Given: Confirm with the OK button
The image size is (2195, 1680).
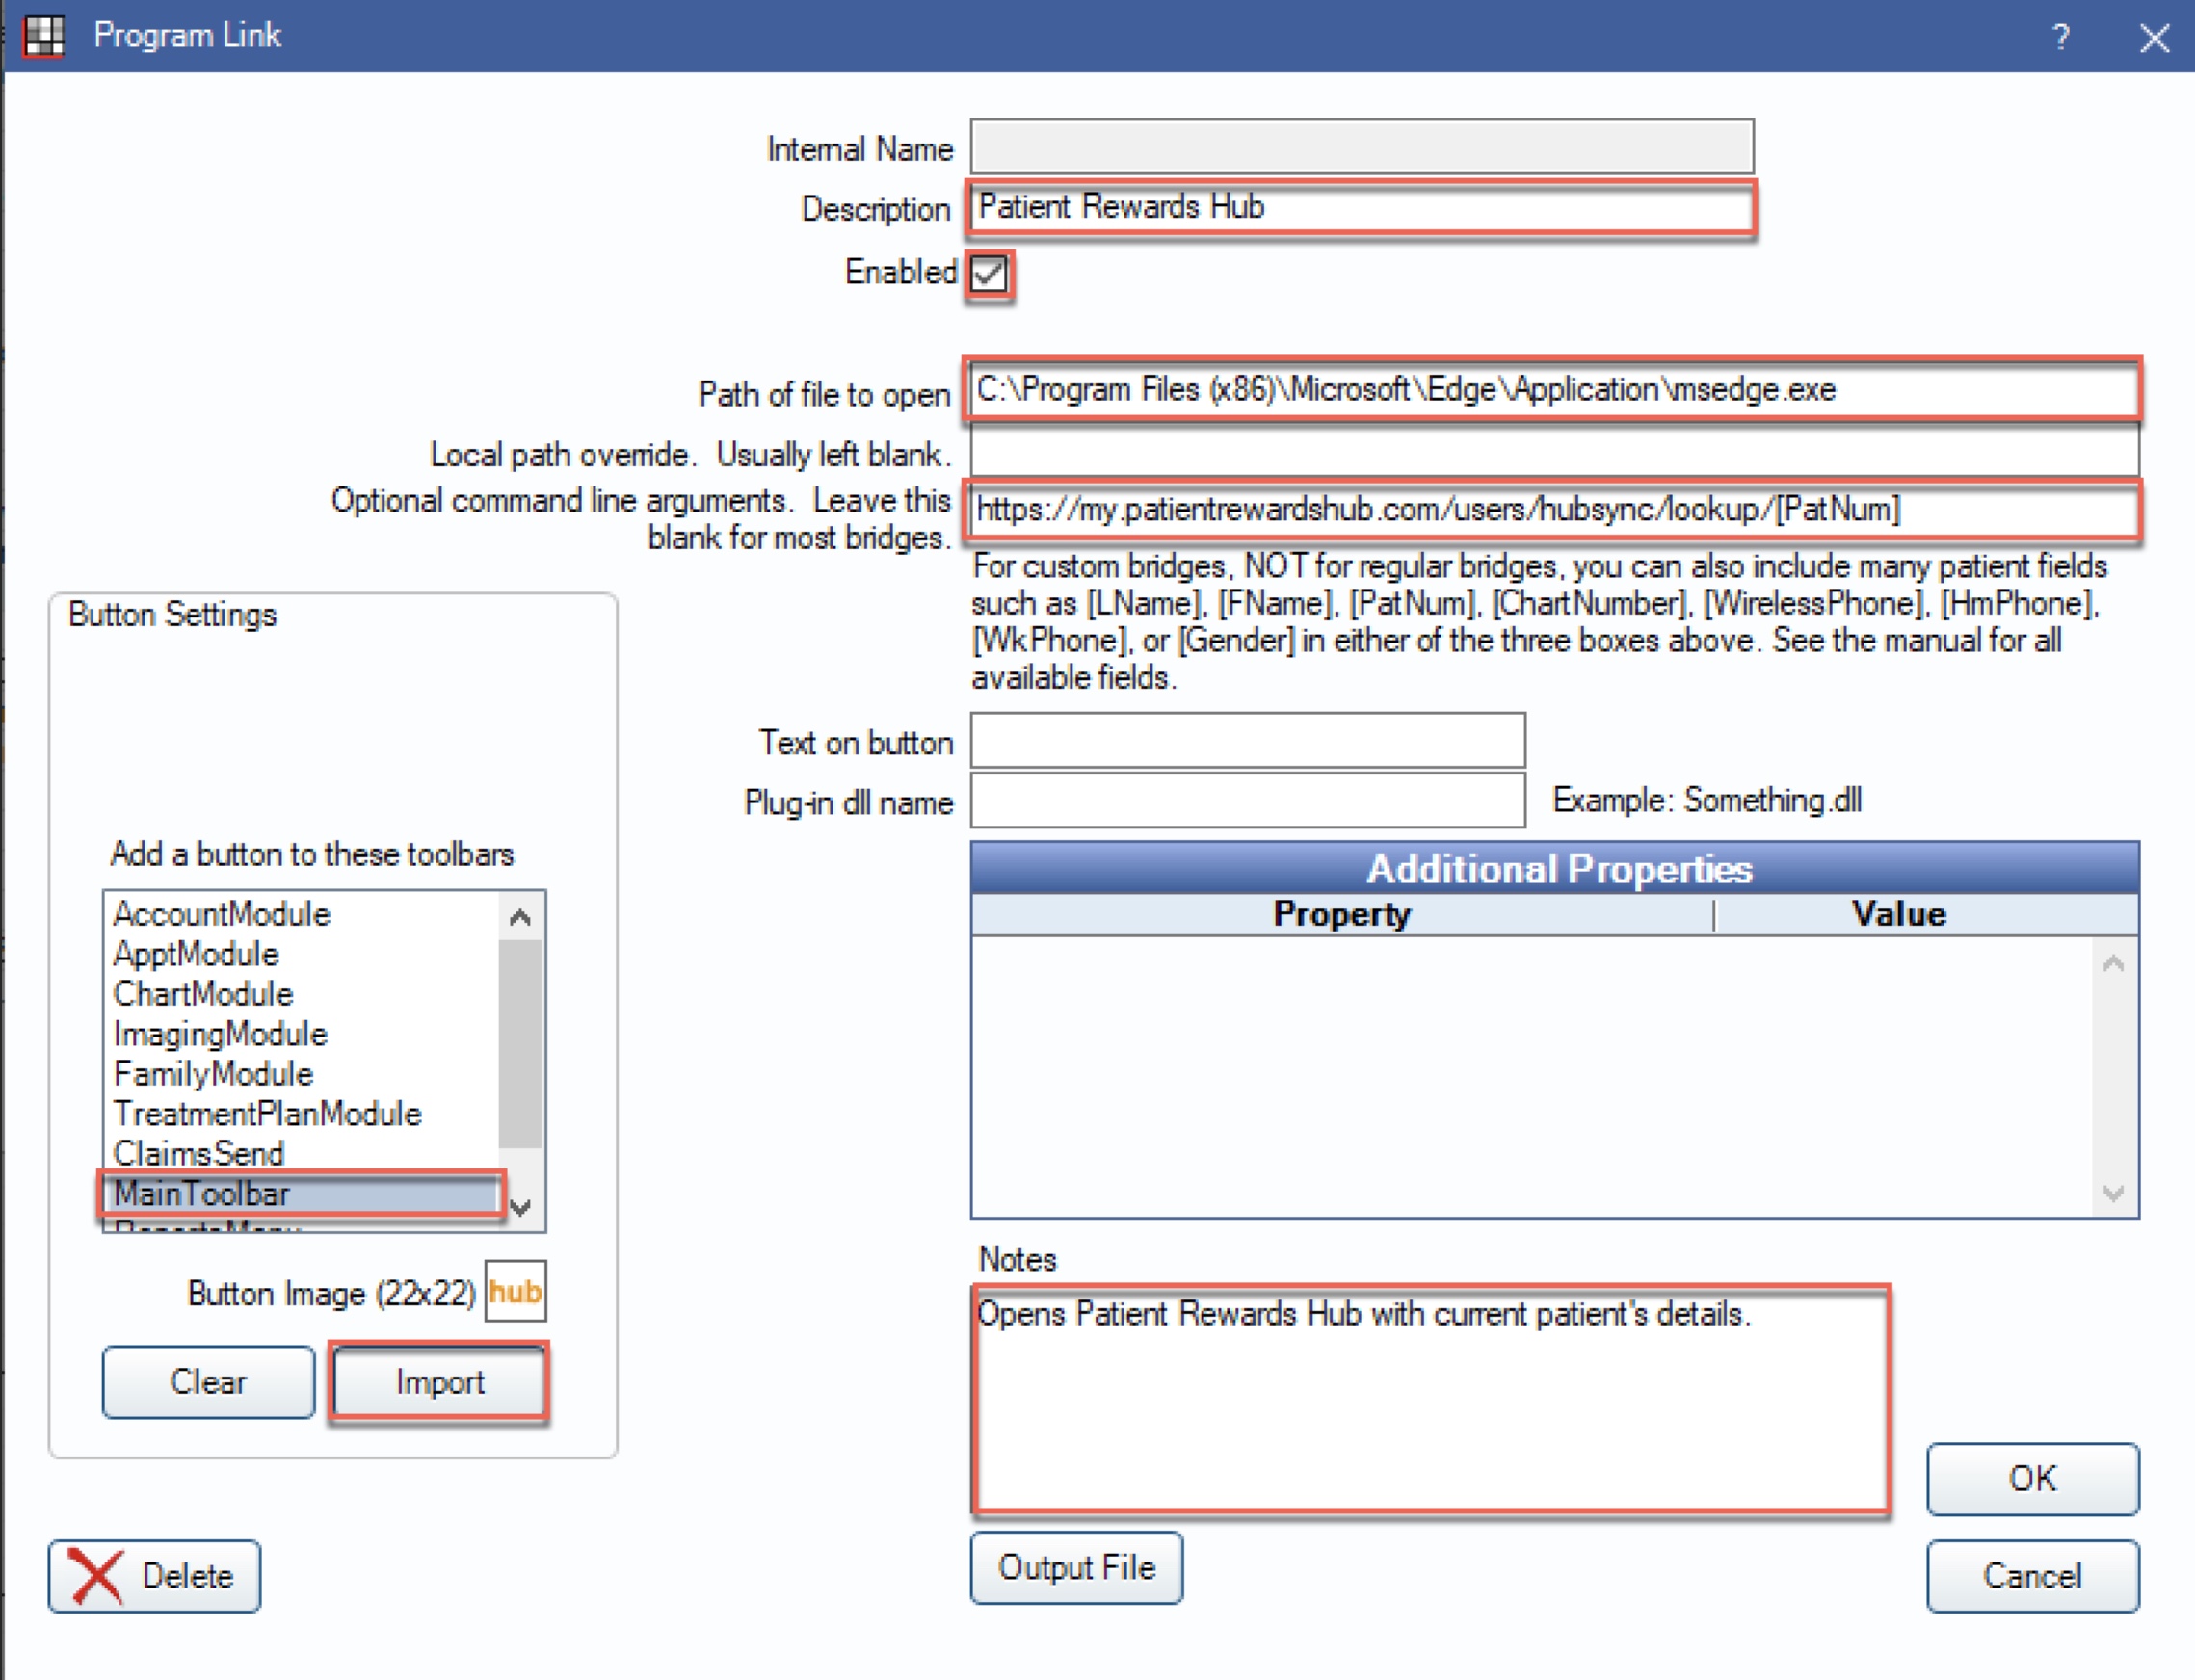Looking at the screenshot, I should click(2033, 1479).
